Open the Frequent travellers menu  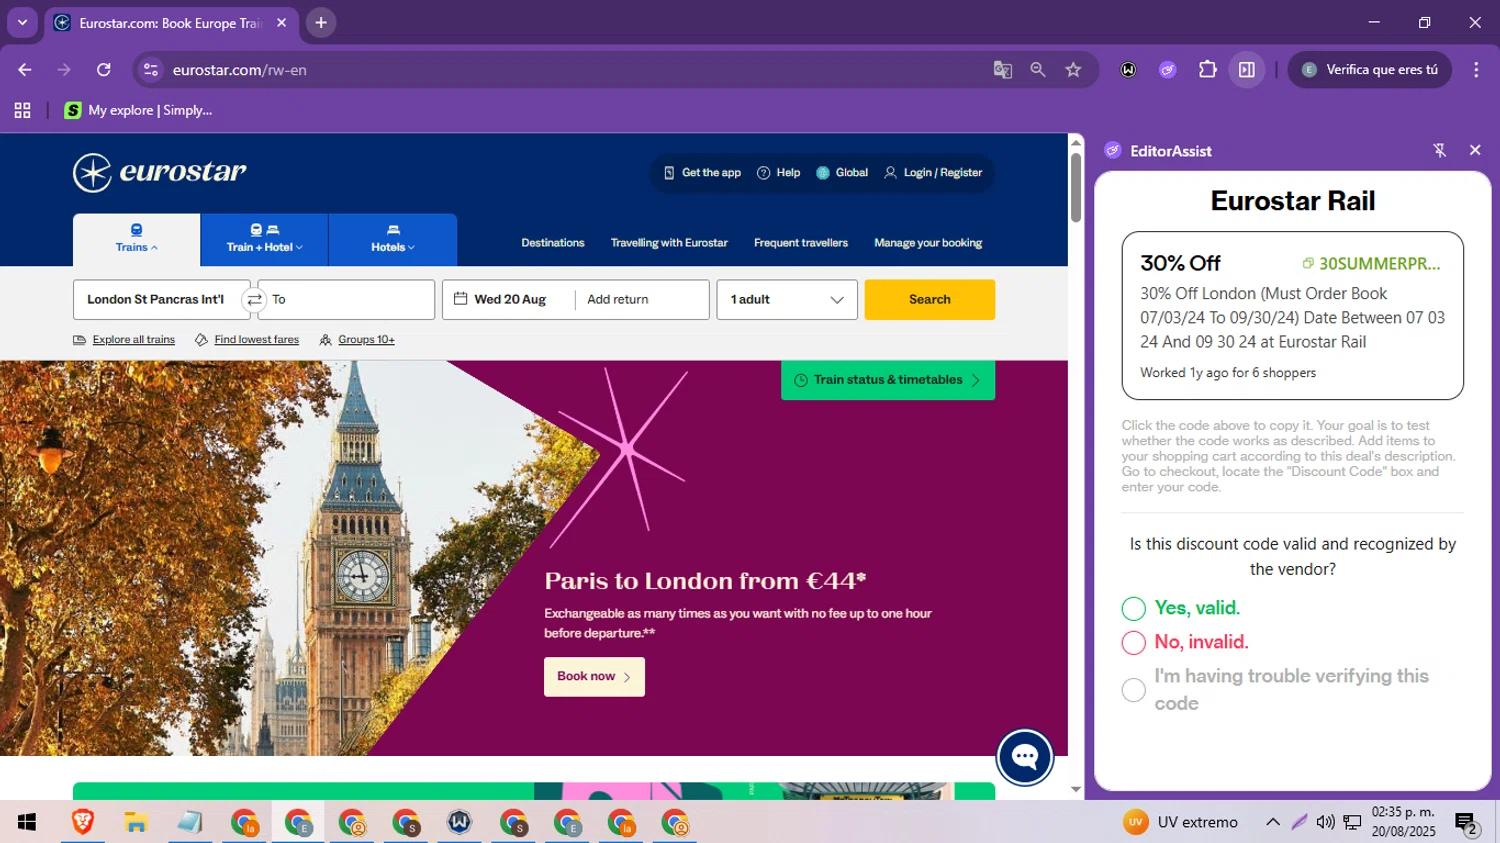801,243
